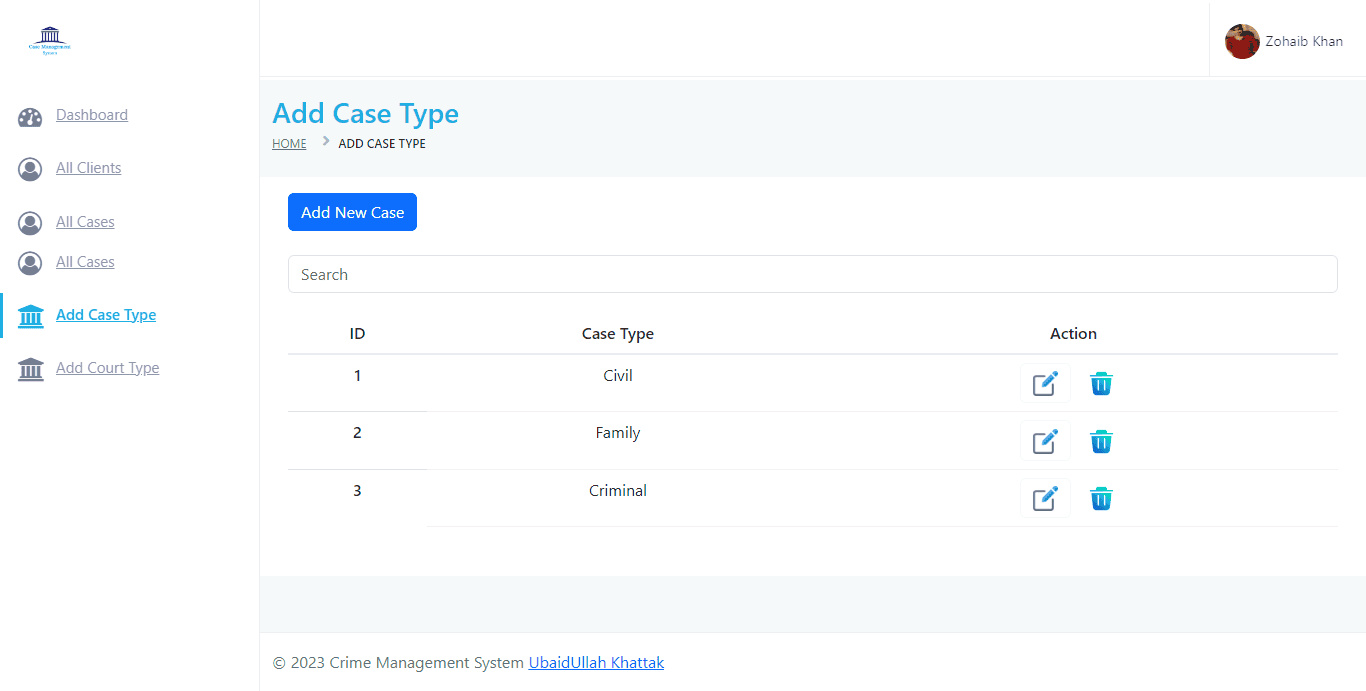Edit the Civil case type
The image size is (1366, 691).
(x=1044, y=384)
